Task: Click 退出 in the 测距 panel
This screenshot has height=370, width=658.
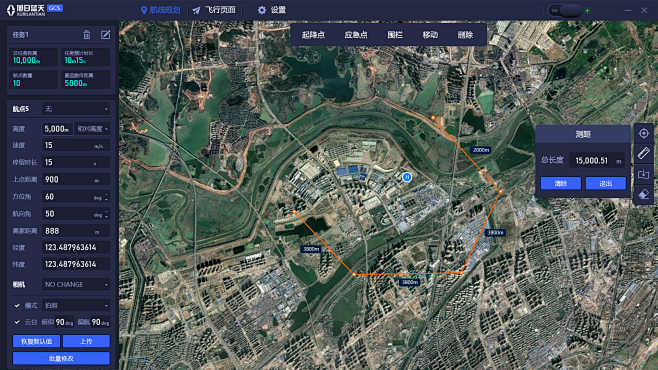Action: (x=606, y=183)
